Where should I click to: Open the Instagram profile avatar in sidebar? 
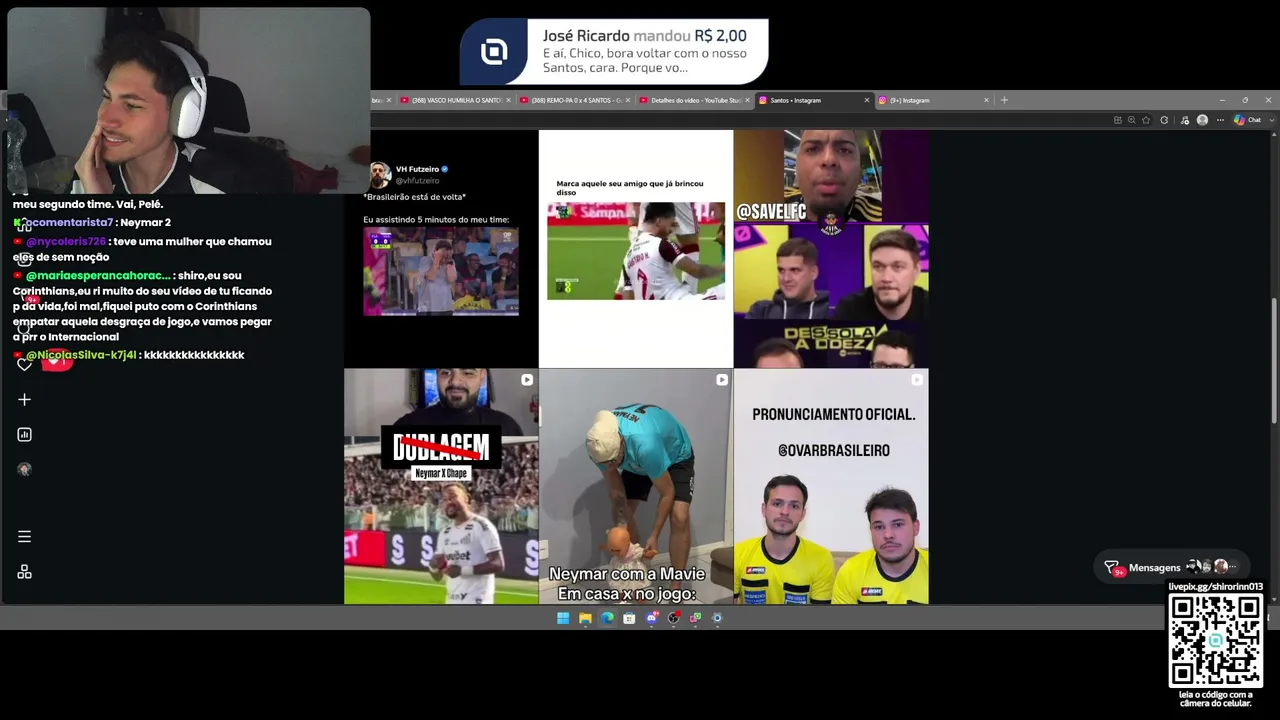[x=25, y=470]
